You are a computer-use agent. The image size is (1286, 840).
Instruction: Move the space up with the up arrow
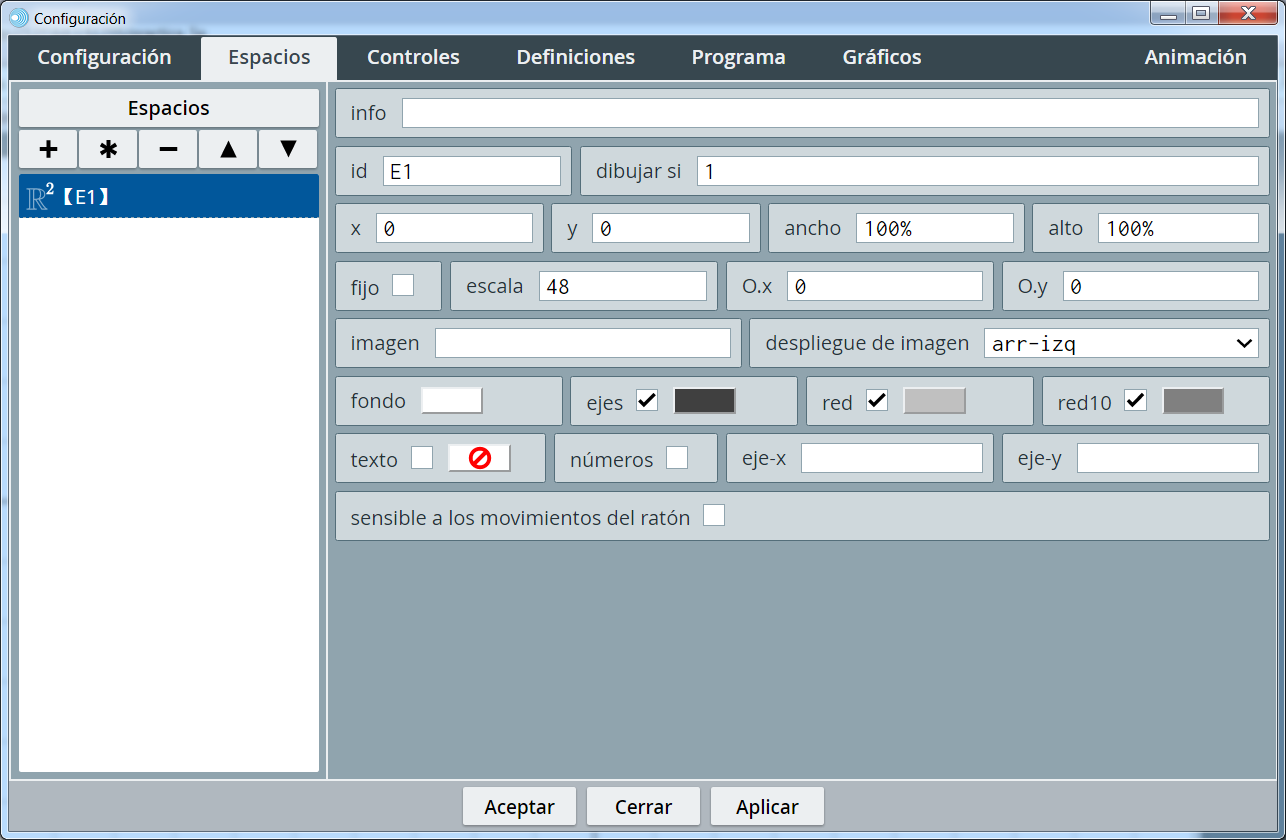[228, 150]
